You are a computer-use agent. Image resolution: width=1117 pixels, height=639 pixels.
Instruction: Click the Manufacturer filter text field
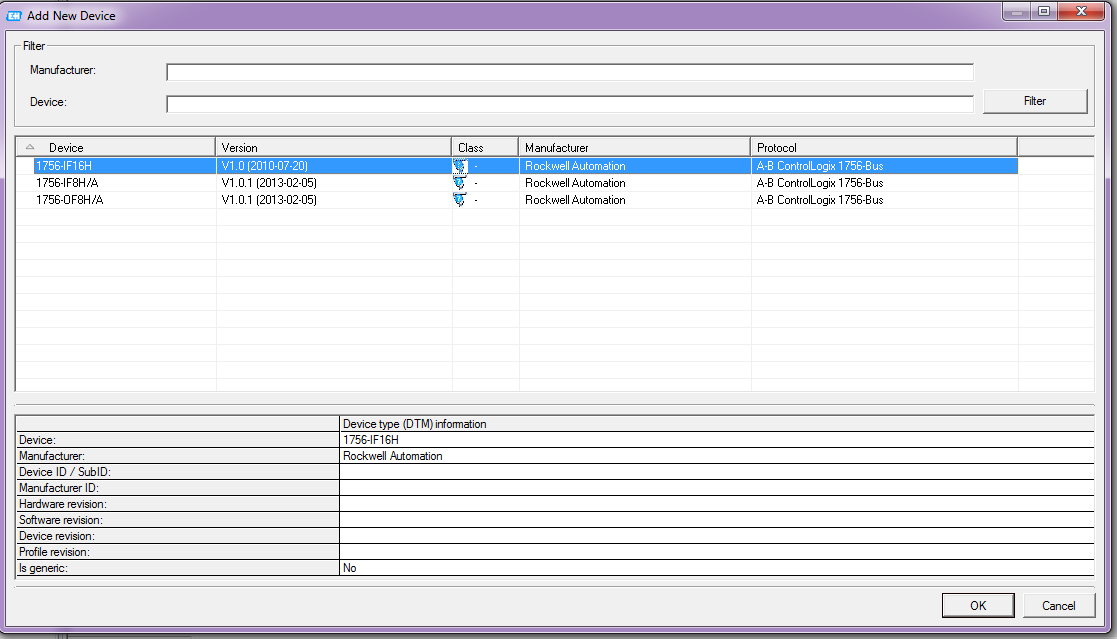(x=569, y=72)
